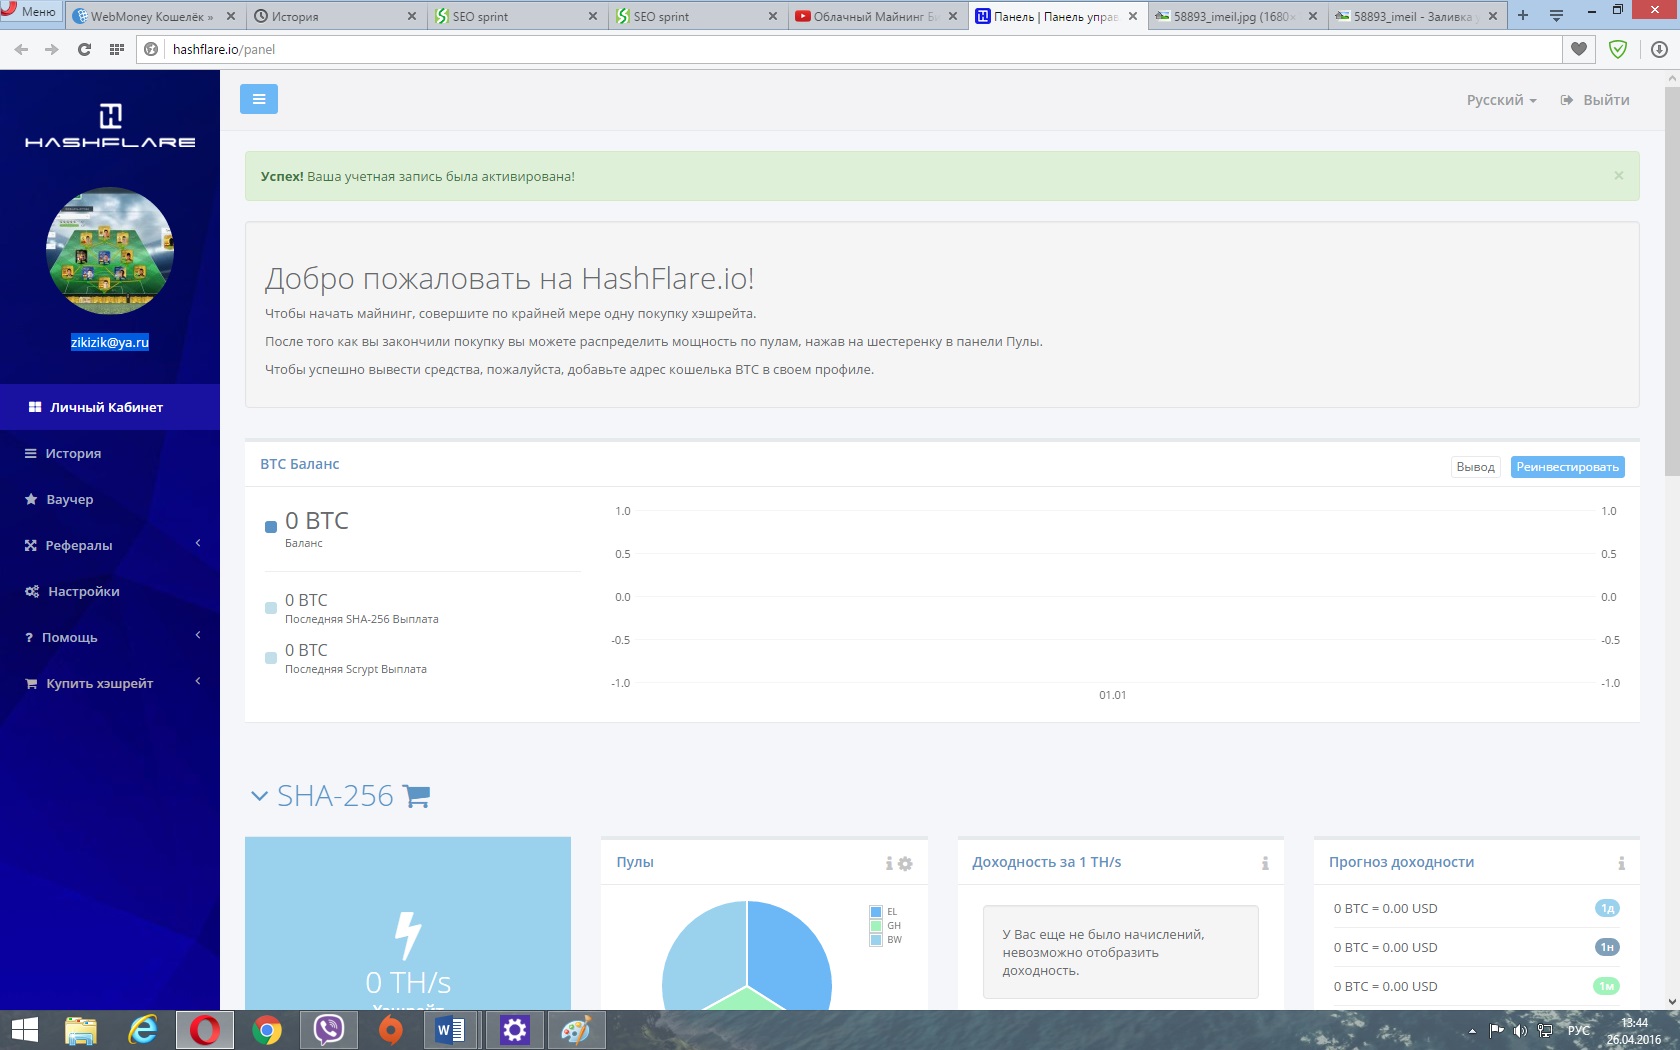The height and width of the screenshot is (1050, 1680).
Task: Click the BW pool legend item
Action: [886, 940]
